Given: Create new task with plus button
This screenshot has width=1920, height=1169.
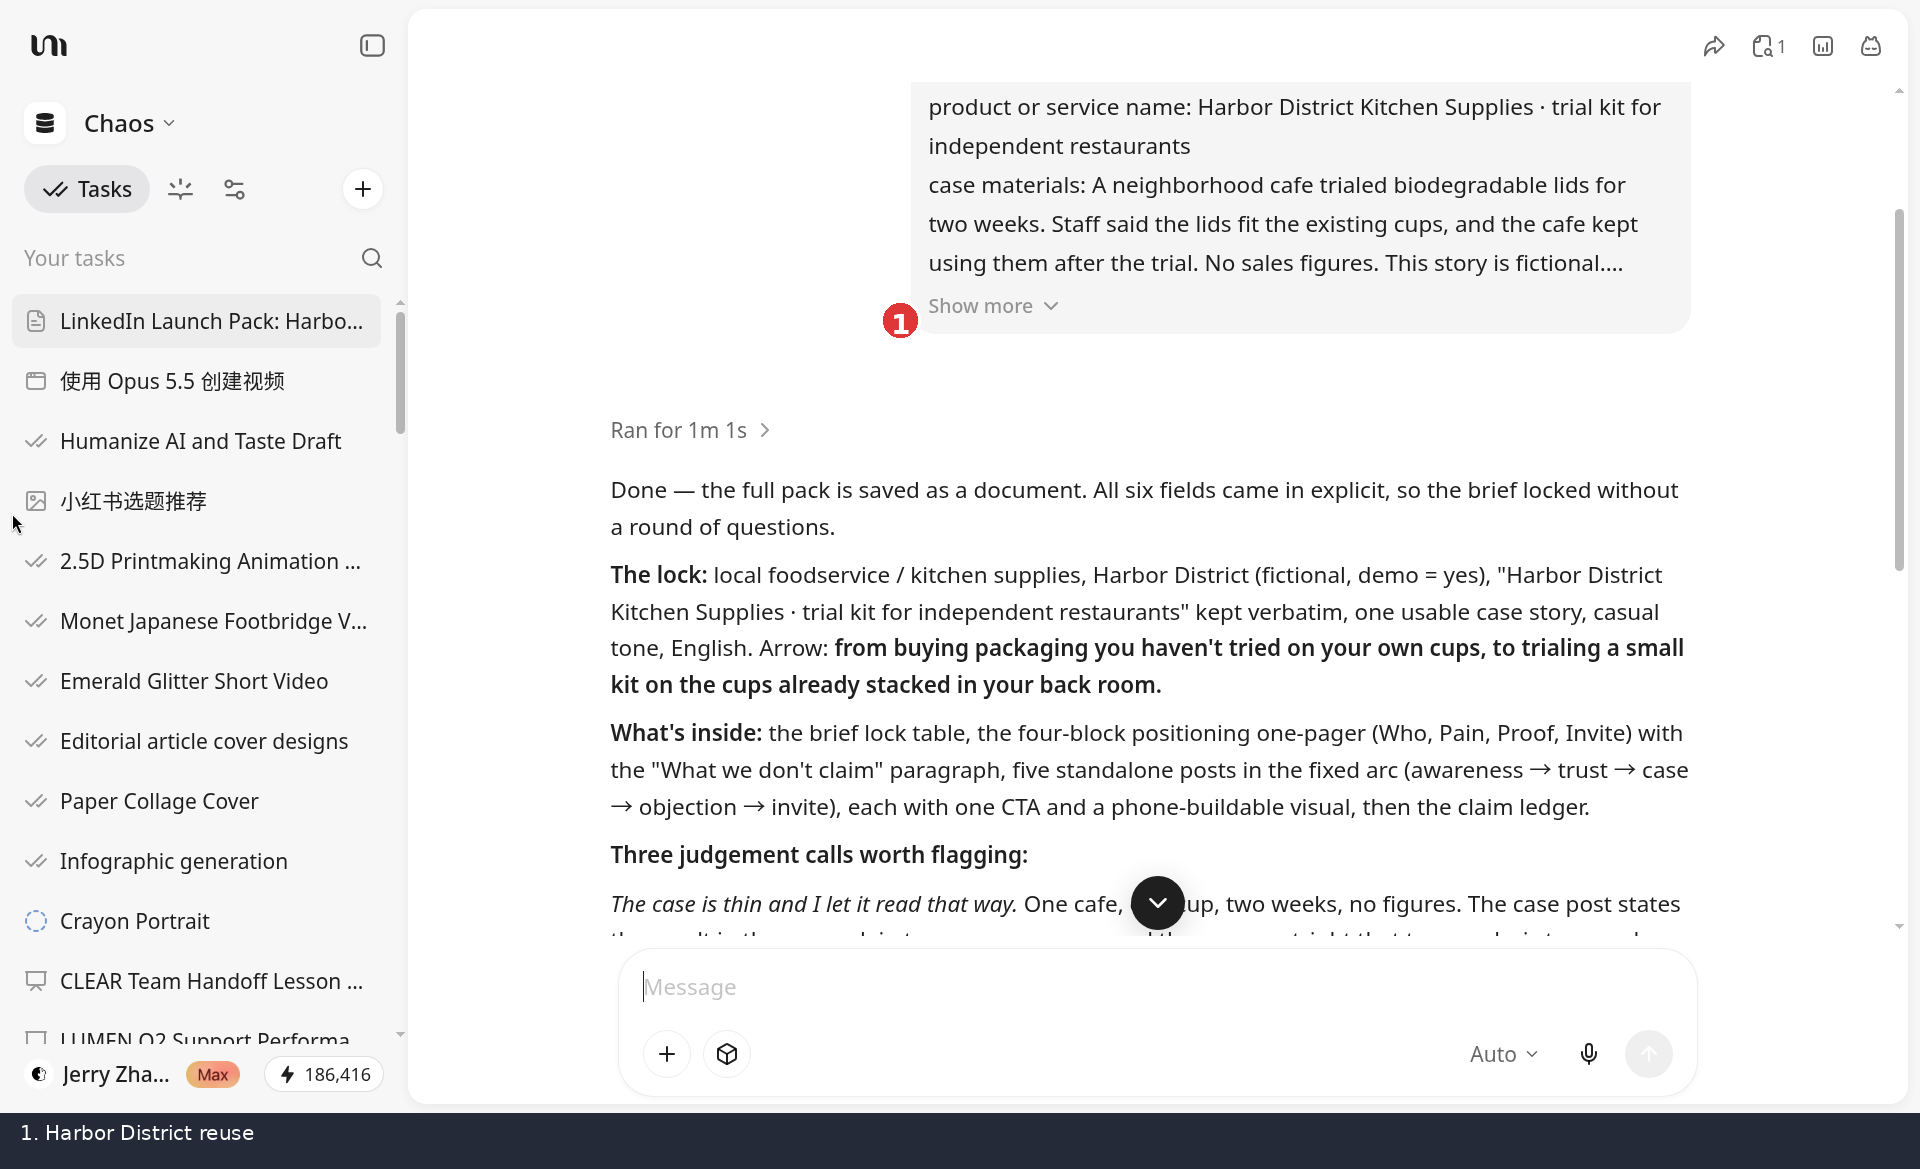Looking at the screenshot, I should click(x=363, y=189).
